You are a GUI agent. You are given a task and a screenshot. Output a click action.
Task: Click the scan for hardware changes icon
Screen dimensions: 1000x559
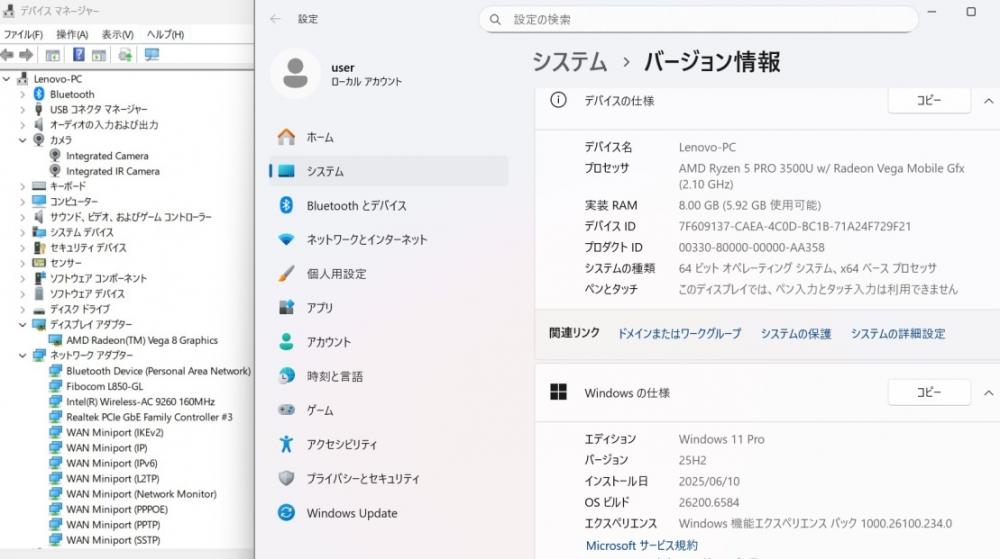(x=151, y=55)
